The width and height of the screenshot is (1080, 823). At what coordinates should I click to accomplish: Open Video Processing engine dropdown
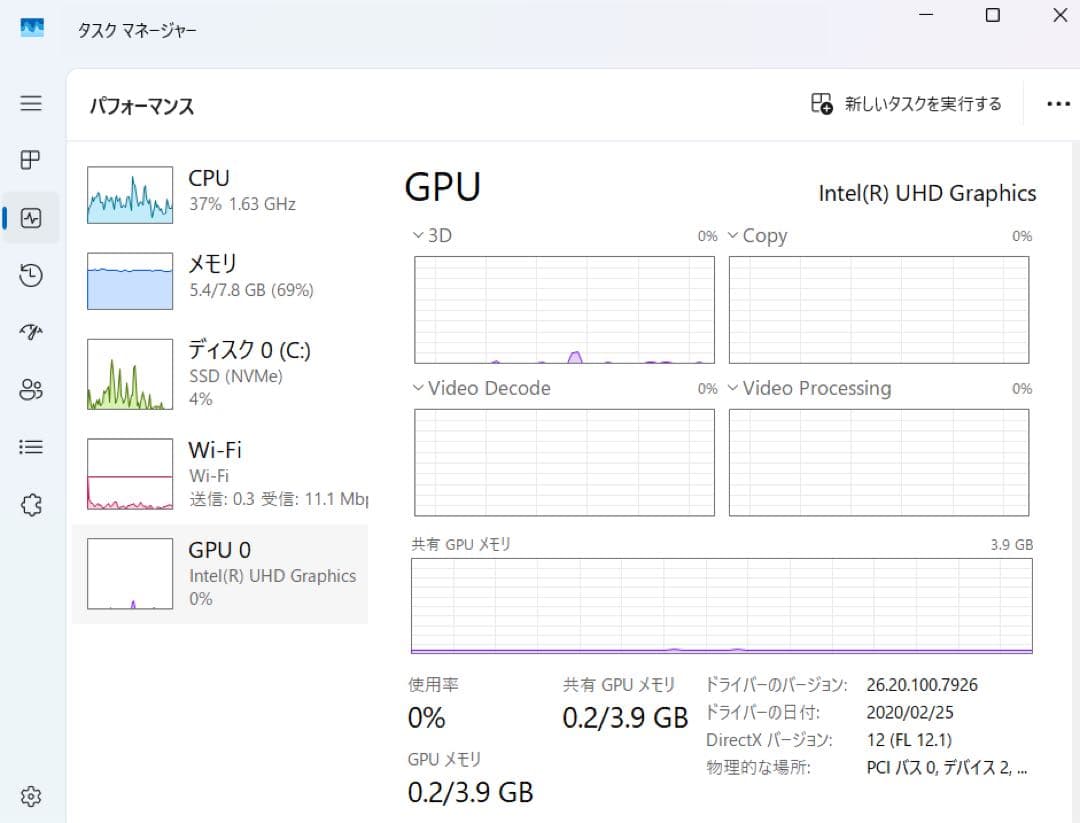(809, 388)
